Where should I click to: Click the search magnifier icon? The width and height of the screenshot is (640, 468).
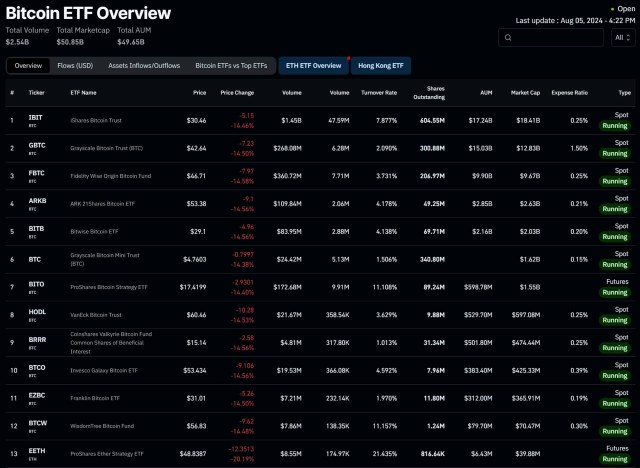point(508,38)
